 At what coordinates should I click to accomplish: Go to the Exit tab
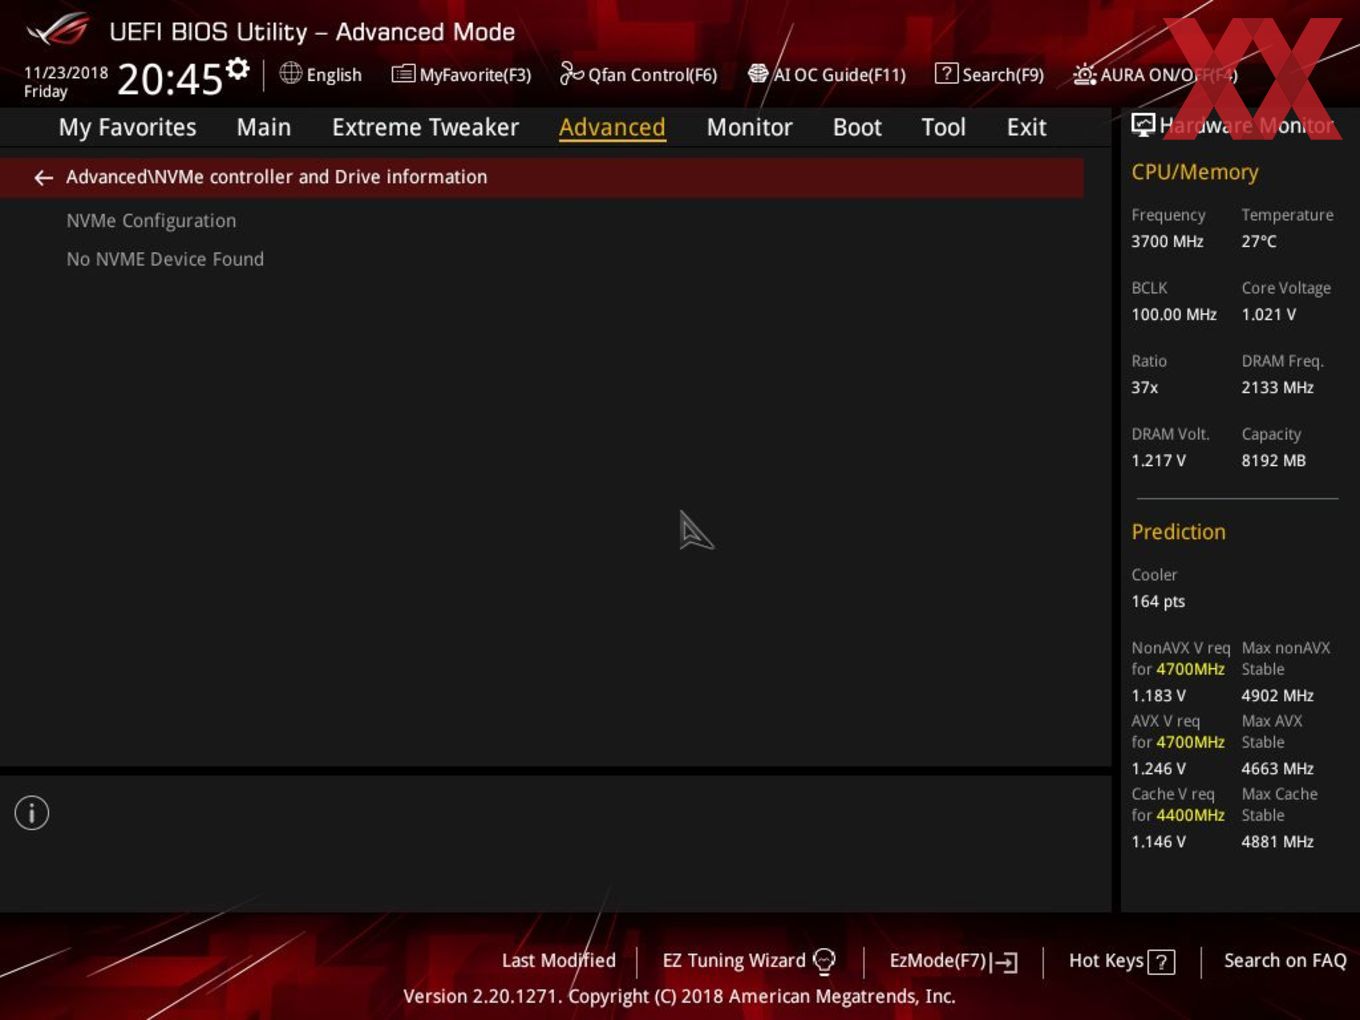[x=1026, y=128]
